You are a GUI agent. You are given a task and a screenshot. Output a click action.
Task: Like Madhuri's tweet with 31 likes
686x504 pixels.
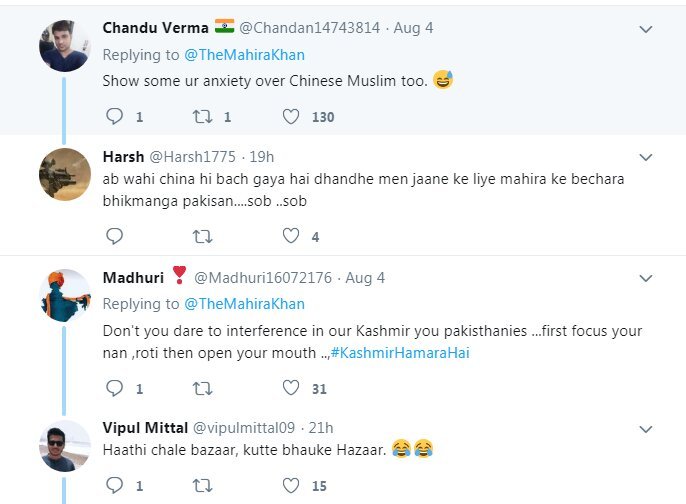point(291,388)
